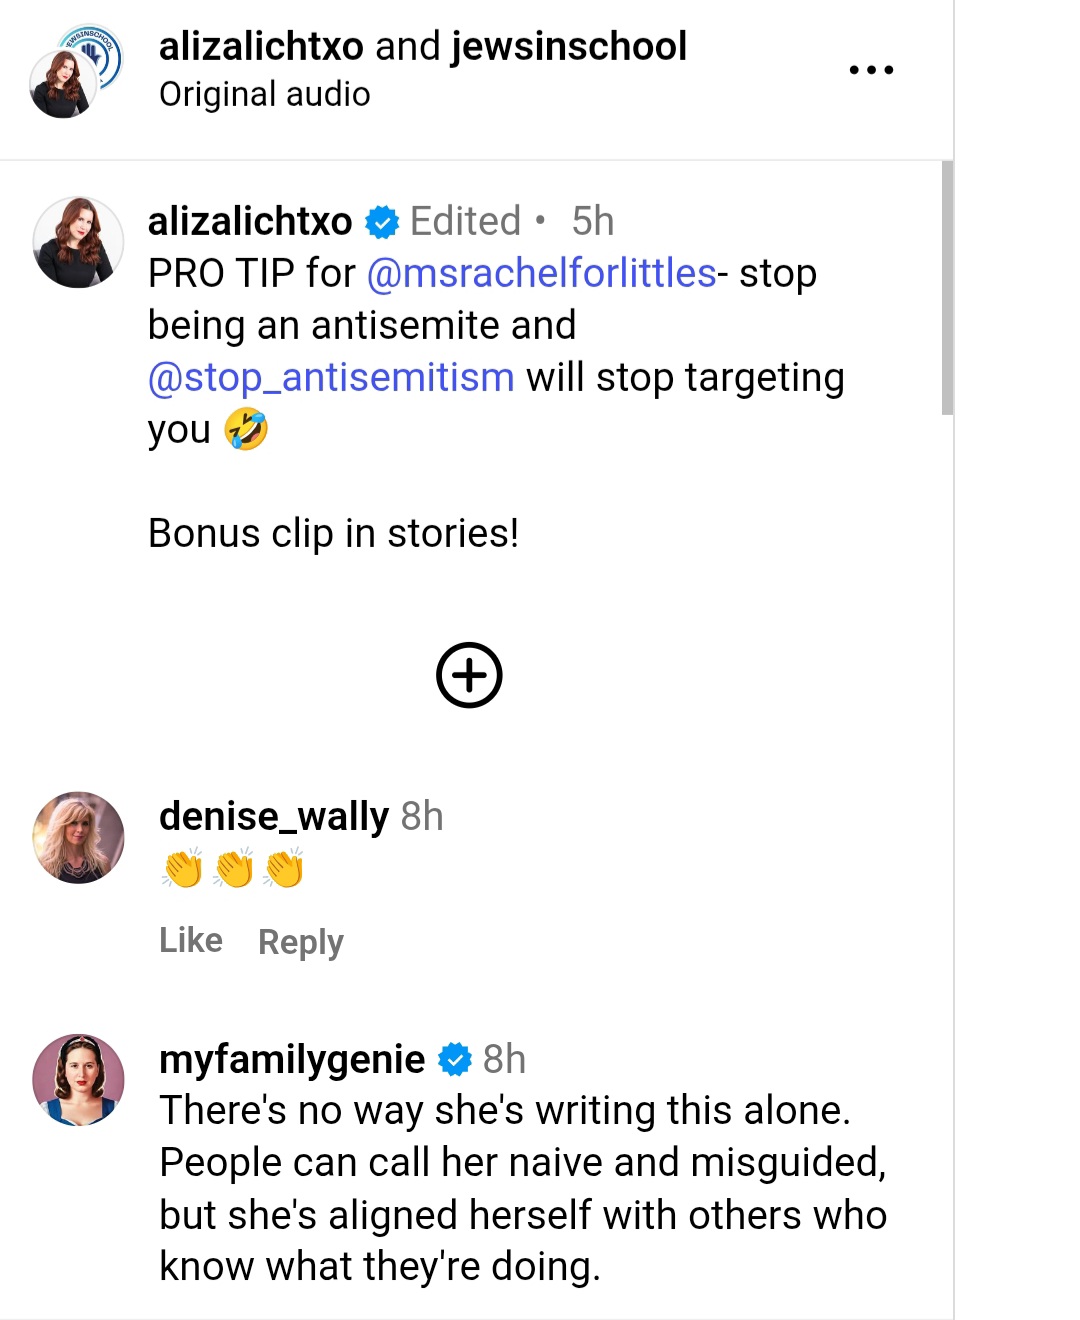Open alizalichtxo avatar beside the caption
This screenshot has width=1080, height=1320.
(x=78, y=242)
